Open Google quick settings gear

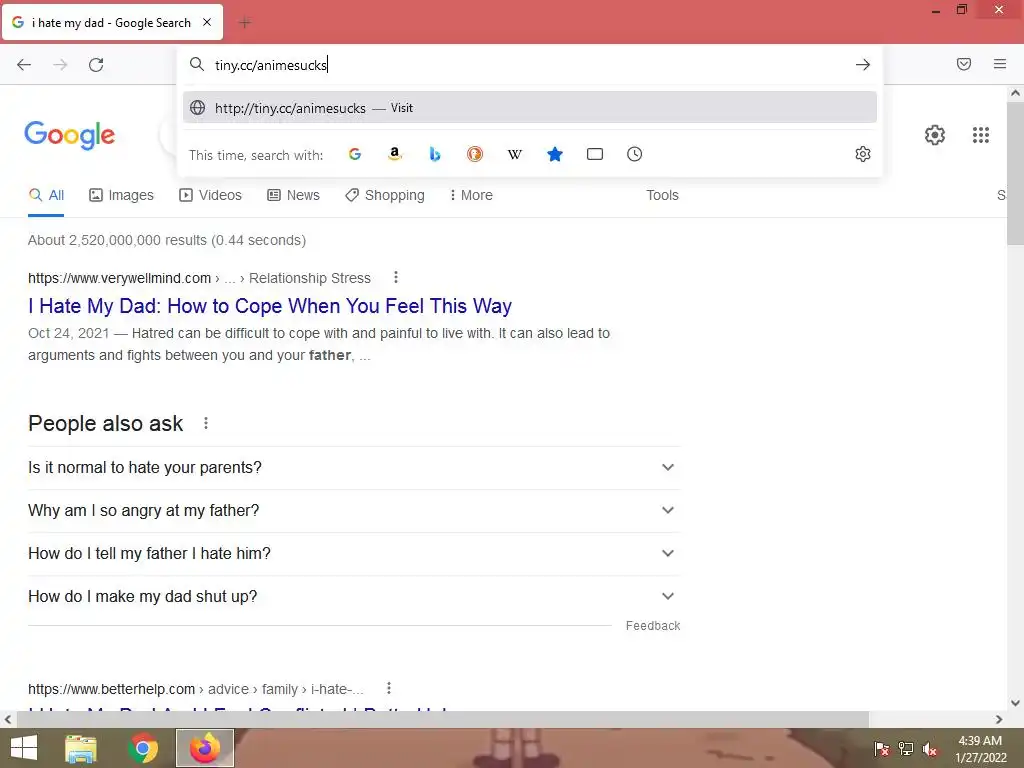click(935, 135)
